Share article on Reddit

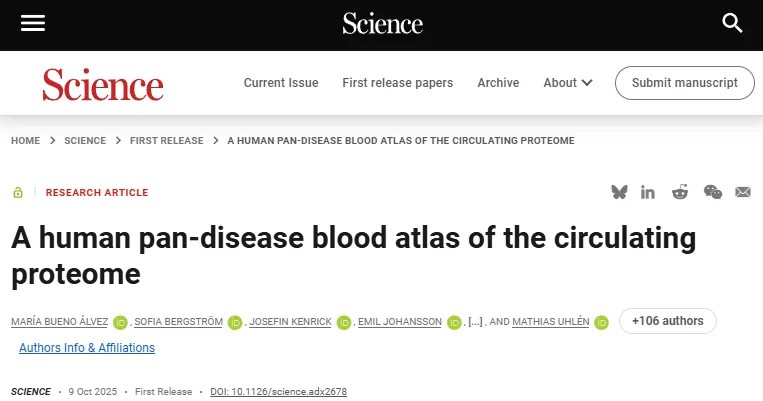pos(680,192)
